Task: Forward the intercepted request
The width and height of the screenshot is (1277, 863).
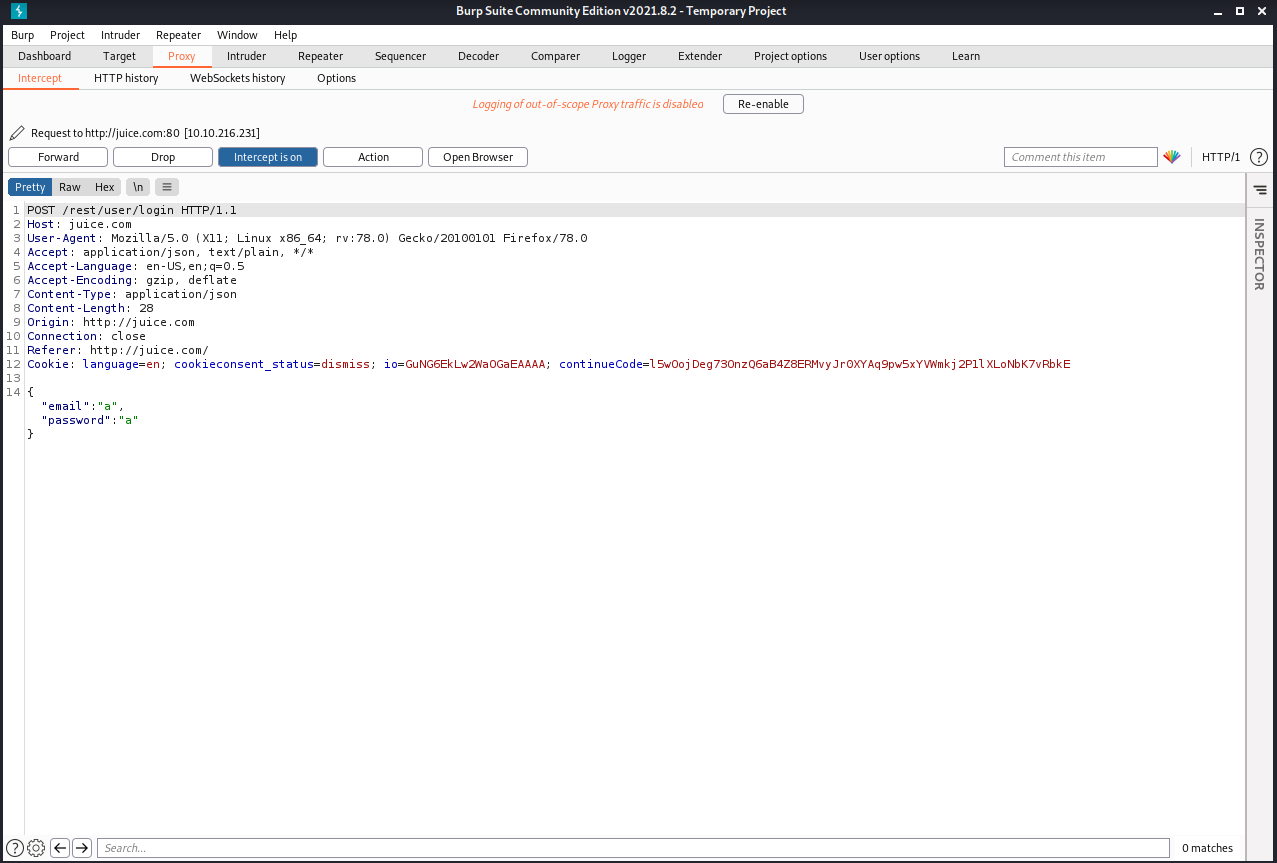Action: tap(58, 157)
